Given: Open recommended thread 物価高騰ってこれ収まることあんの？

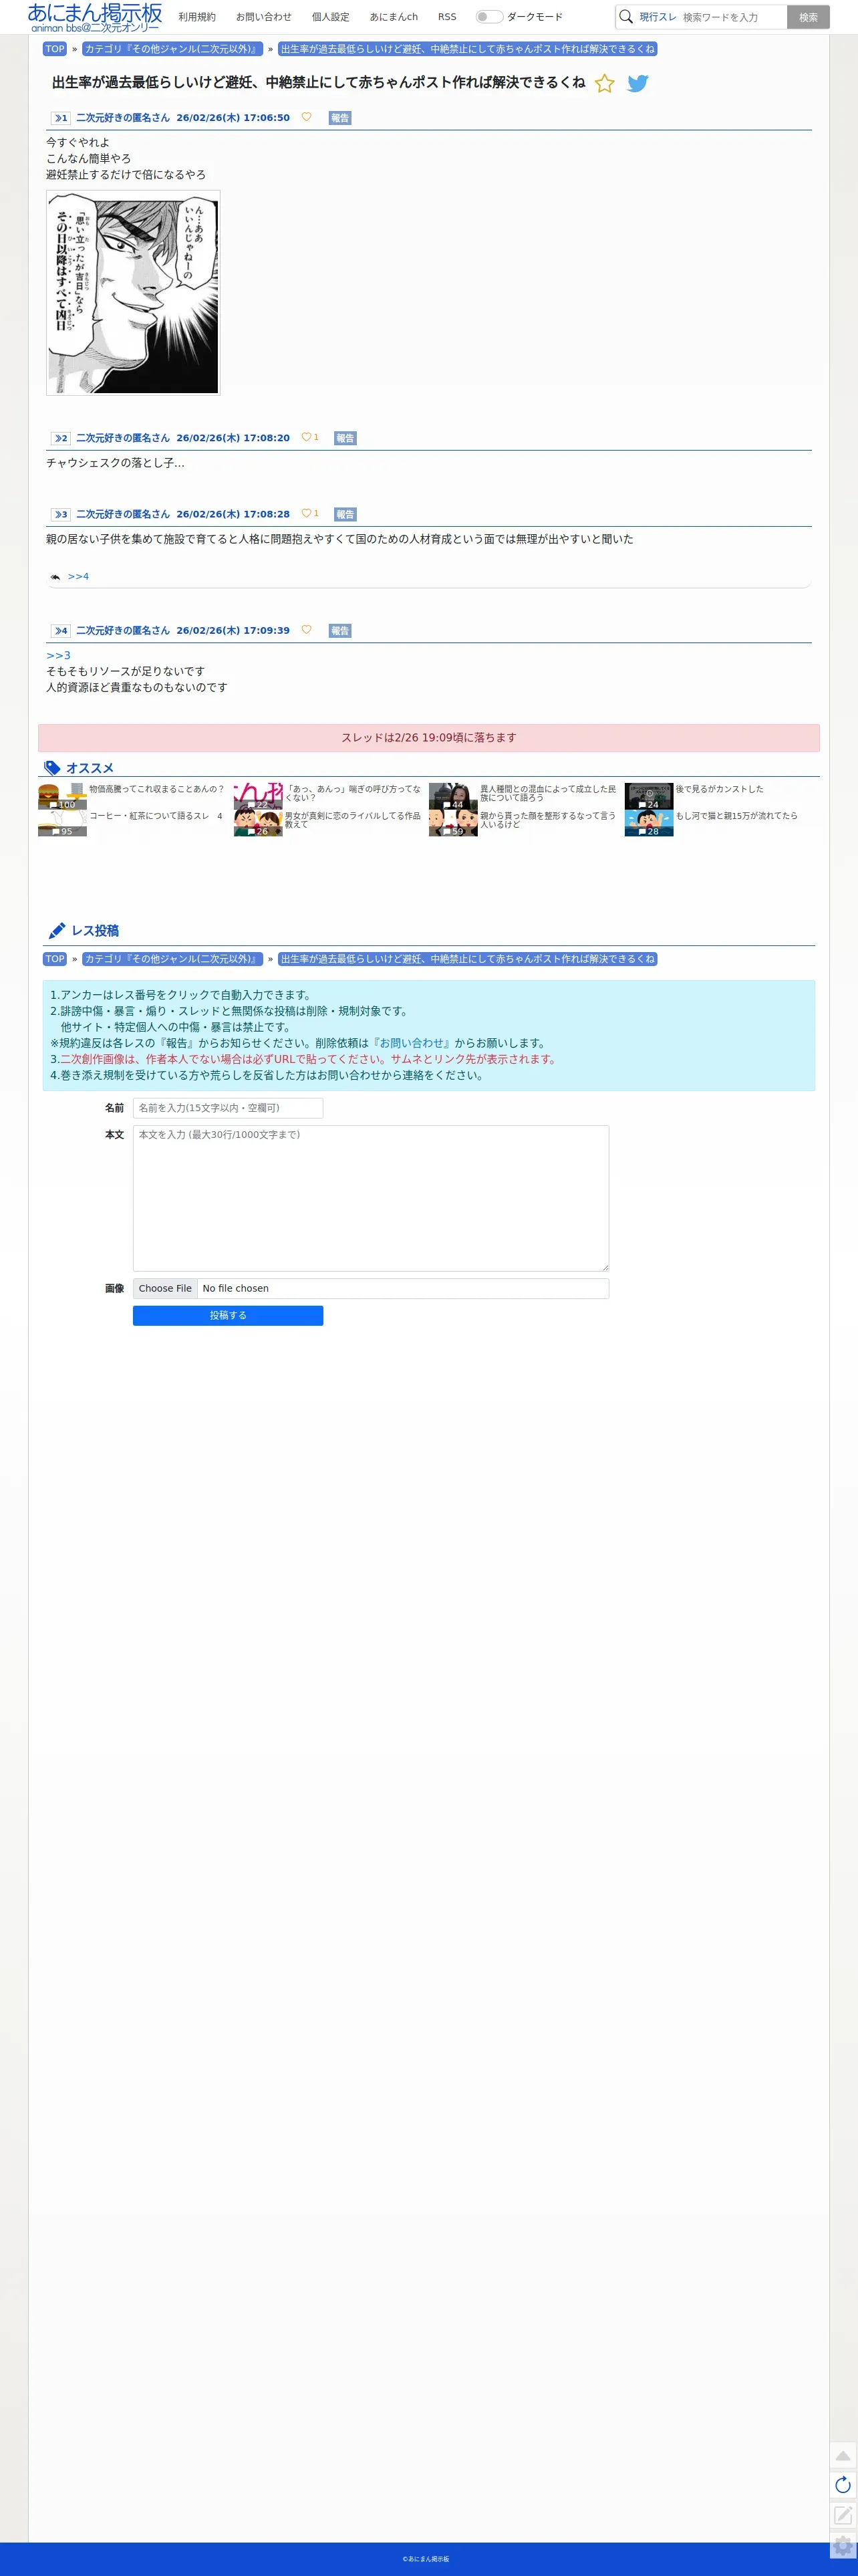Looking at the screenshot, I should 157,789.
